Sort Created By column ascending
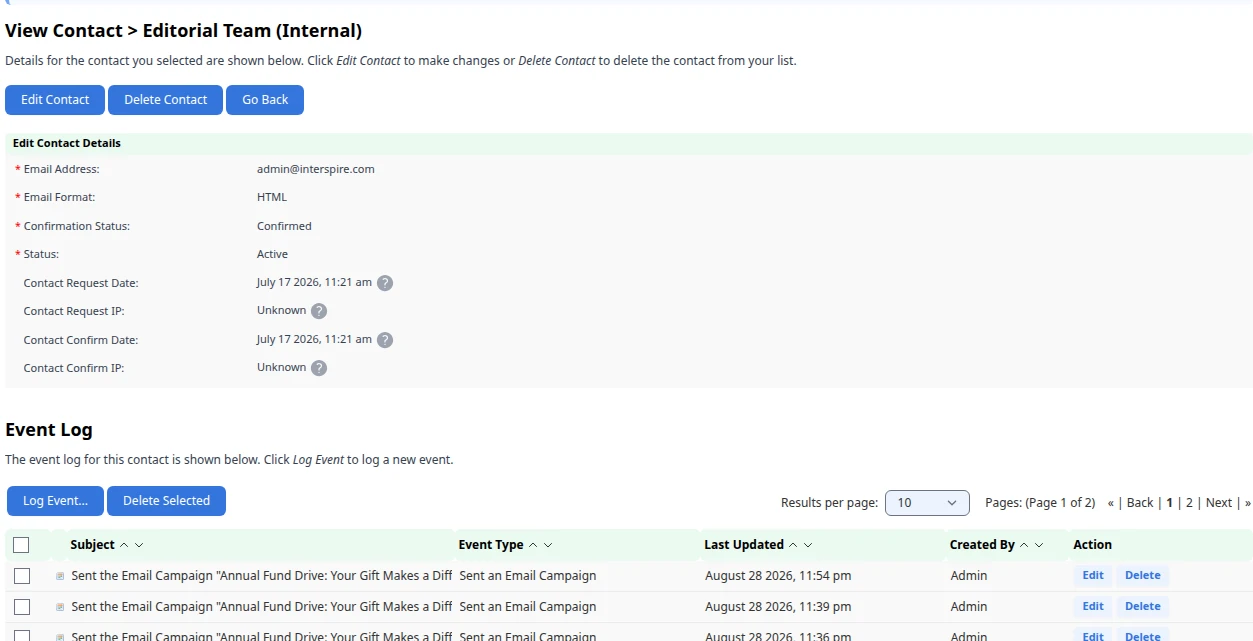The width and height of the screenshot is (1253, 641). point(1024,545)
